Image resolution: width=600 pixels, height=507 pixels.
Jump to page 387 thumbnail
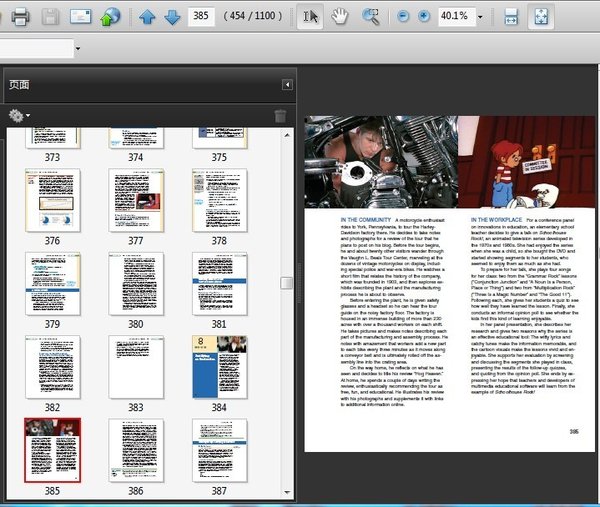pyautogui.click(x=219, y=450)
